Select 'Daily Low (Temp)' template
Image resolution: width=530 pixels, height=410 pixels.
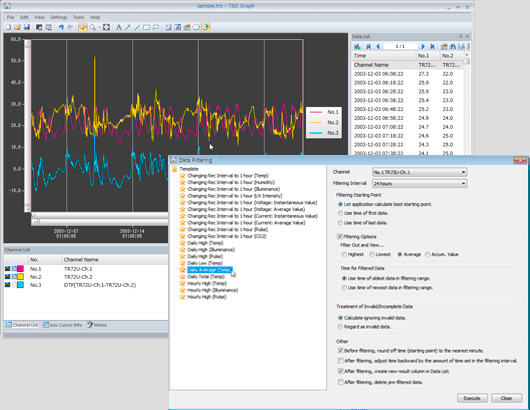tap(205, 263)
